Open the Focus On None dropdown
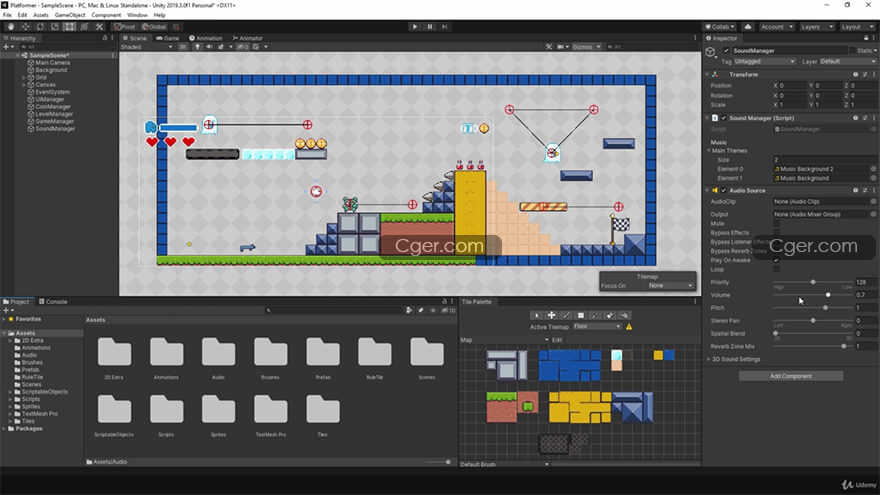The width and height of the screenshot is (880, 495). coord(670,286)
